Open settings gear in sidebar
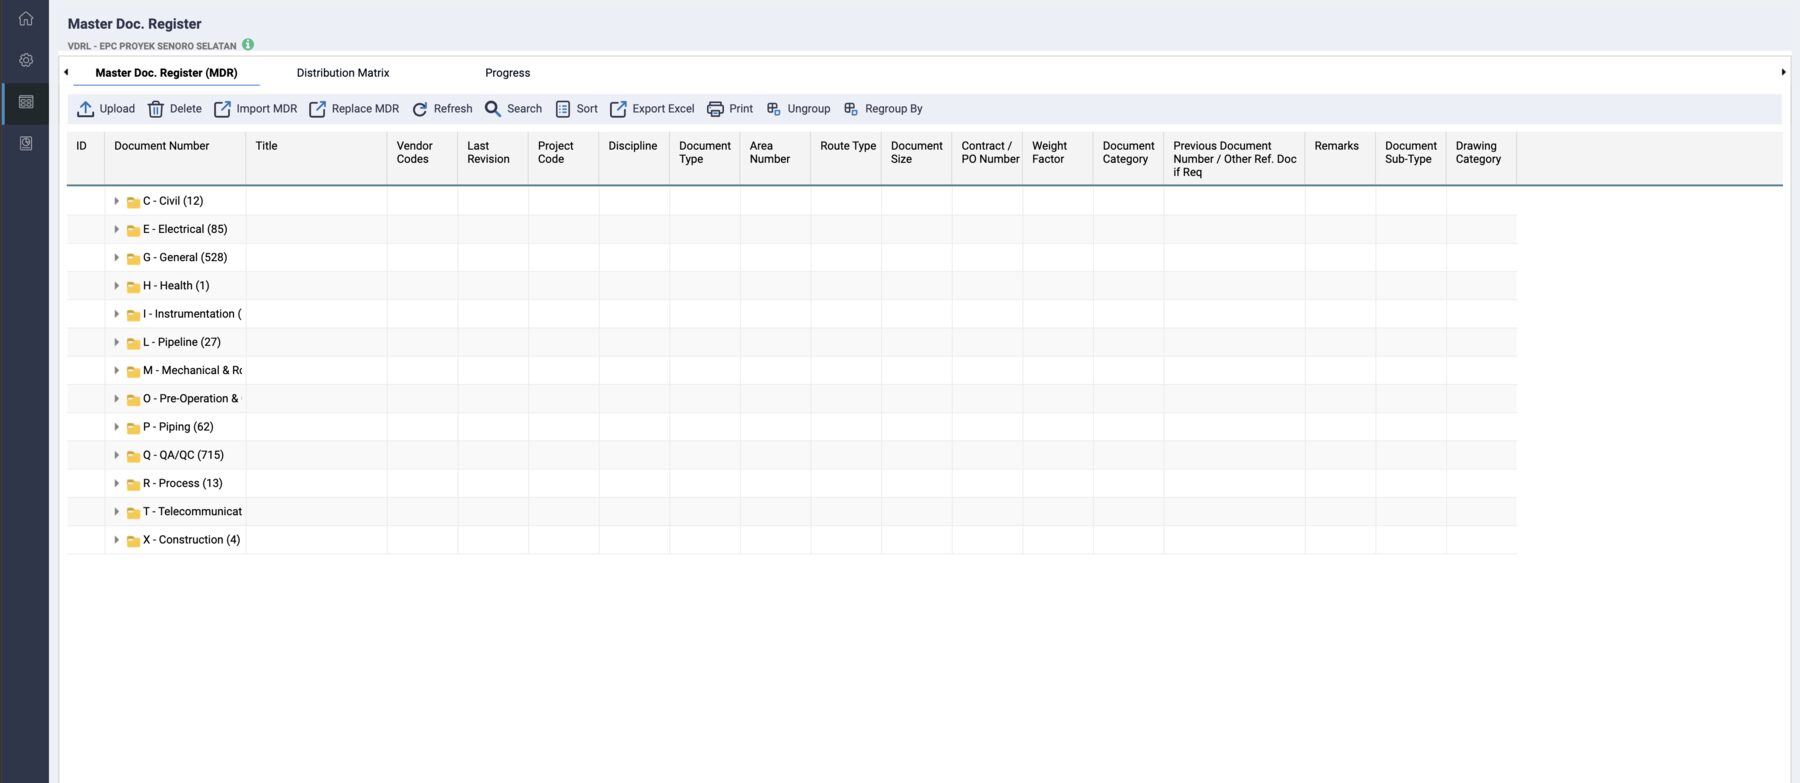 point(26,60)
